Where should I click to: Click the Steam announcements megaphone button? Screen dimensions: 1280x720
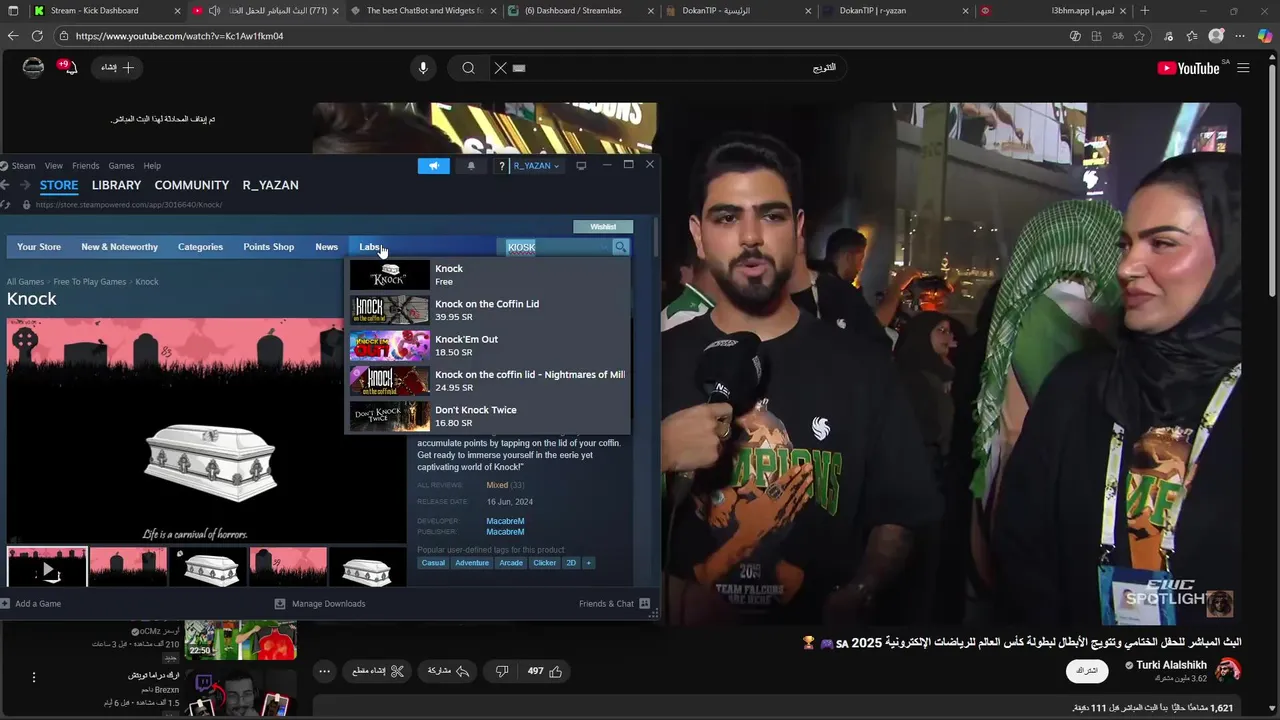pos(434,166)
